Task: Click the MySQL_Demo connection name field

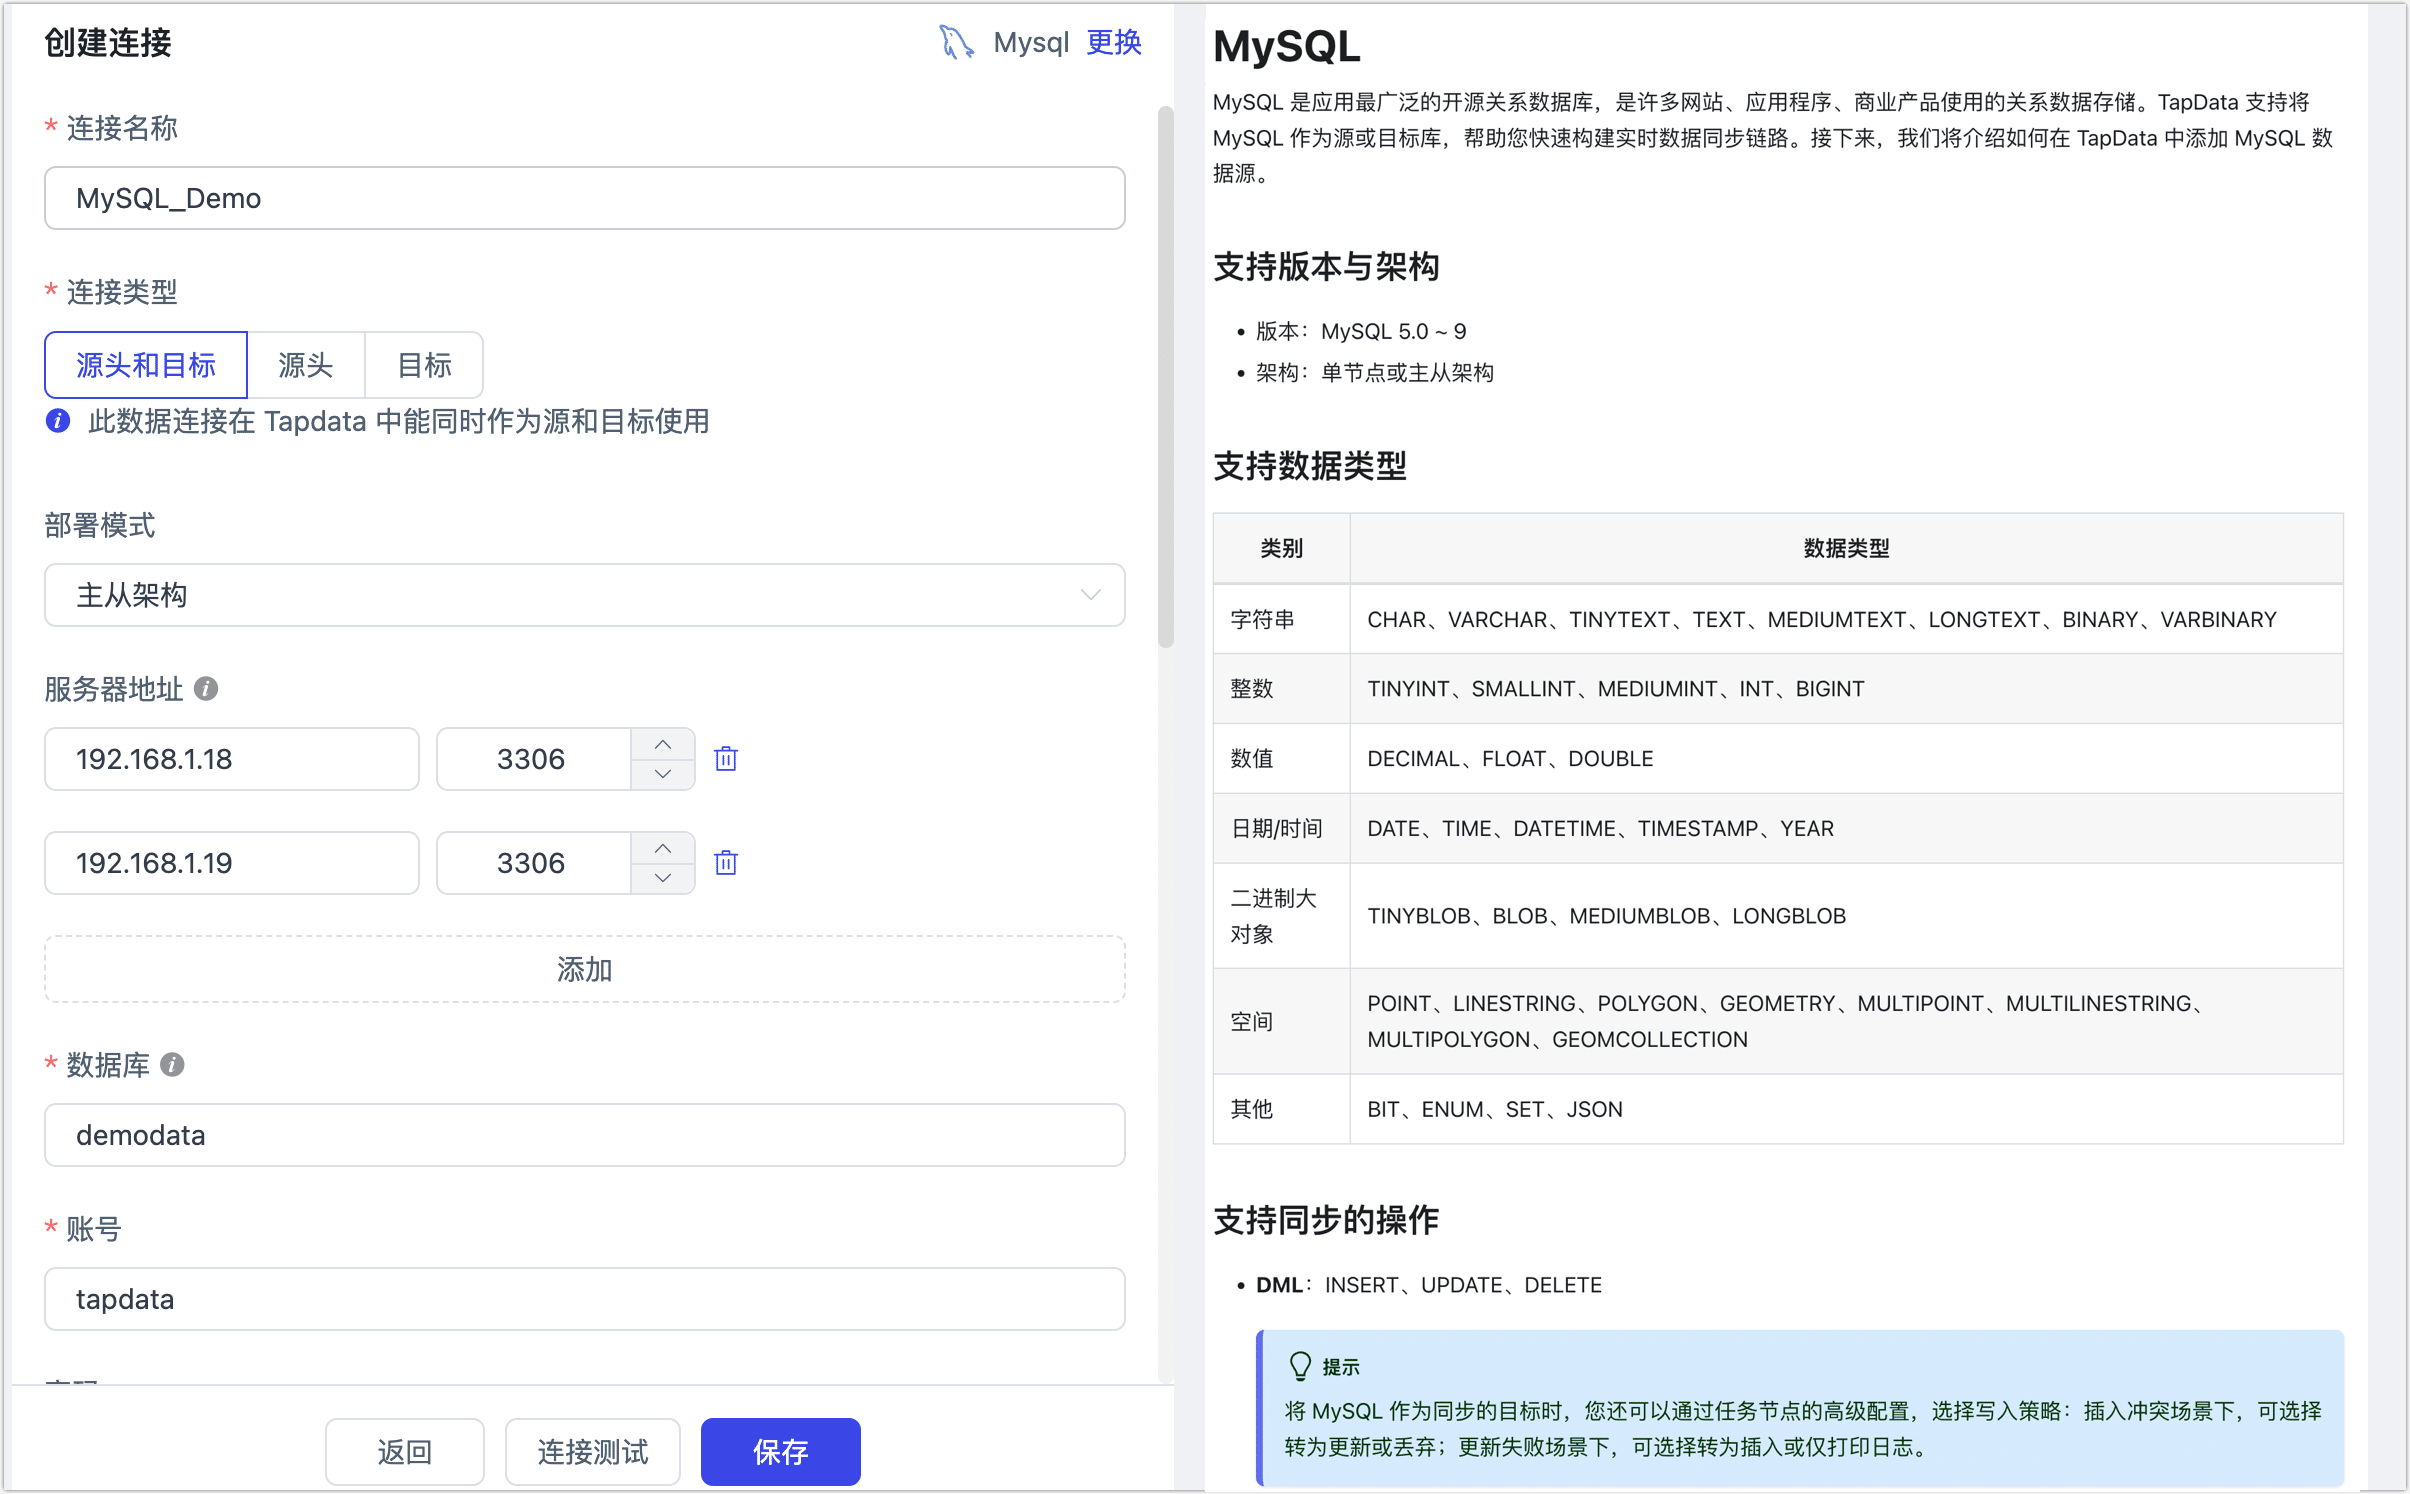Action: 584,198
